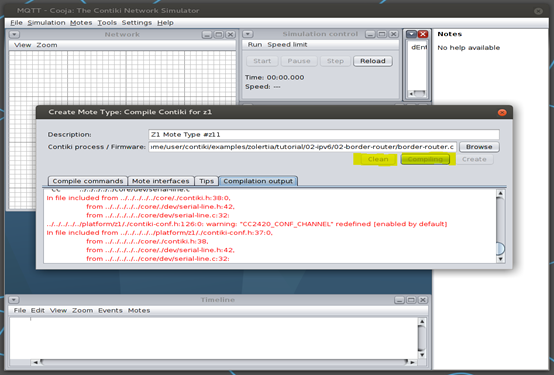
Task: Open the Help menu
Action: 165,23
